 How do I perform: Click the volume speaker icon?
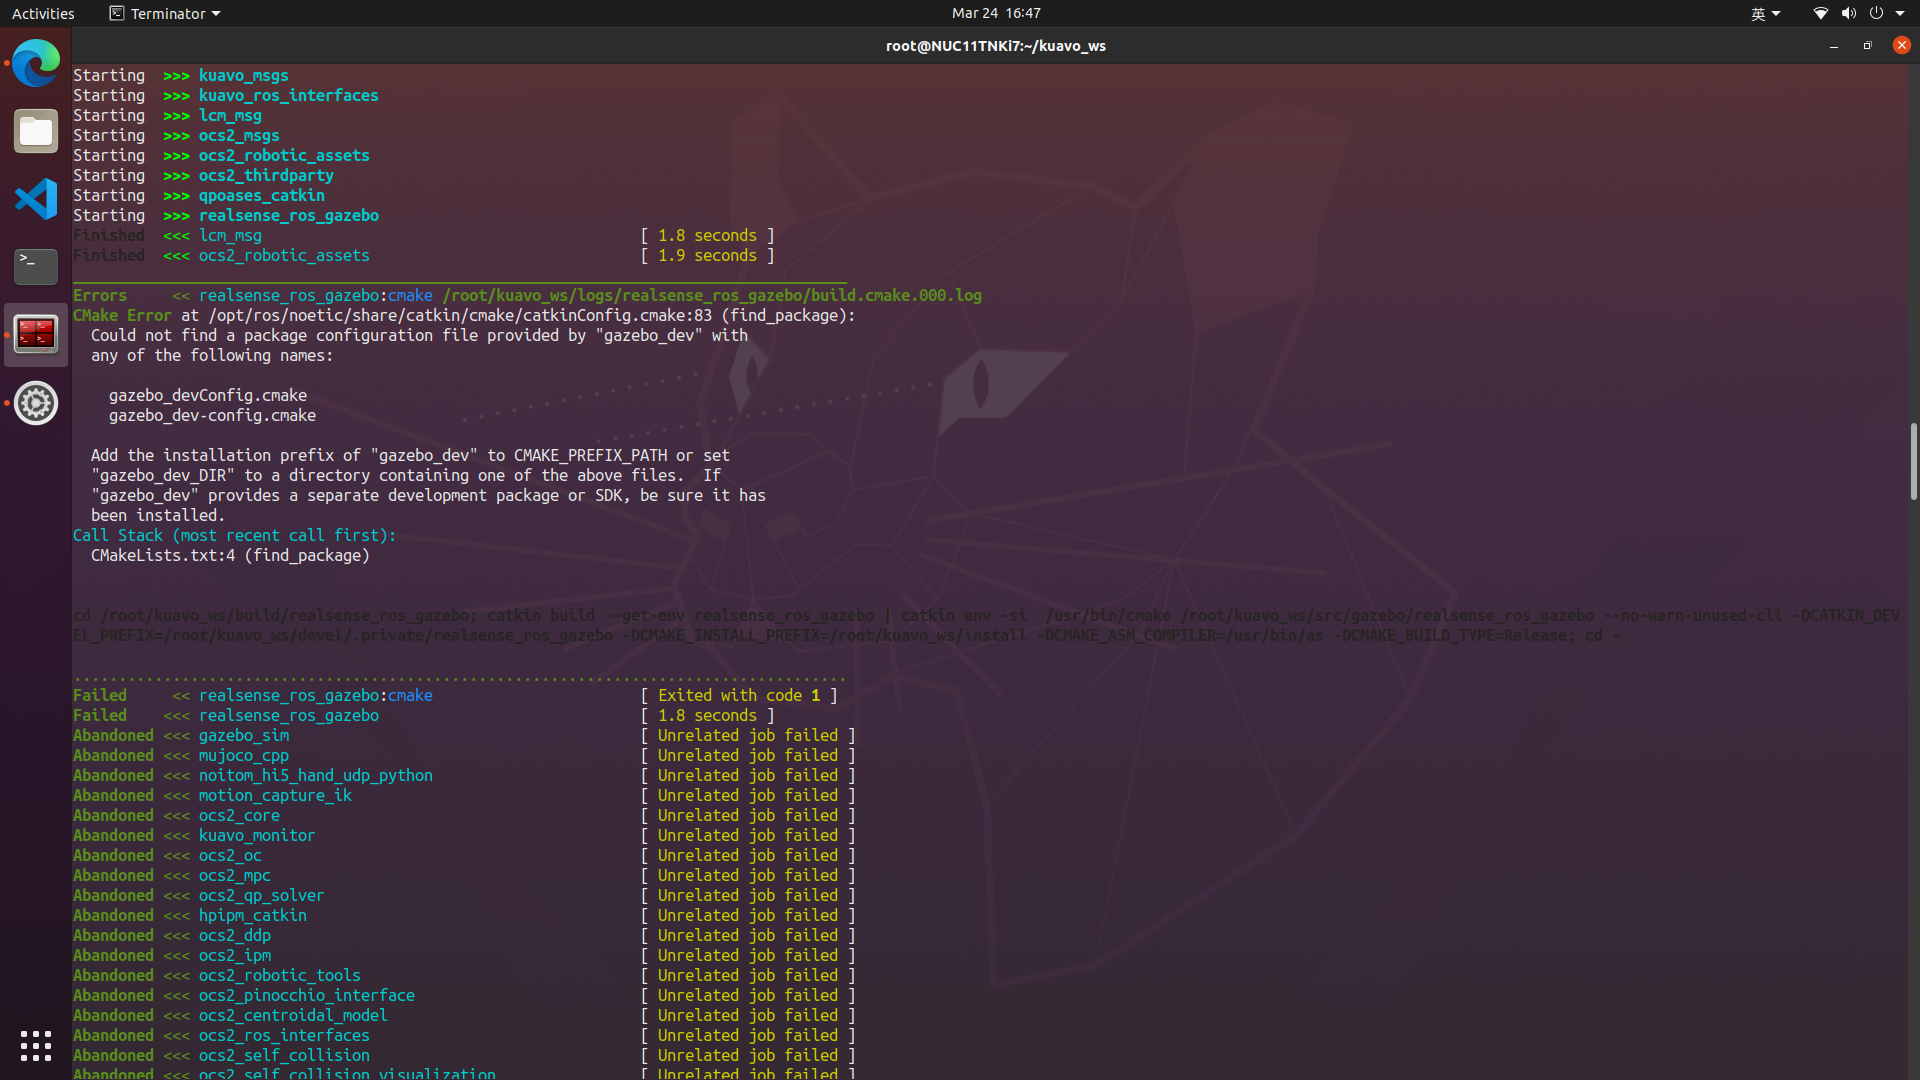pyautogui.click(x=1848, y=13)
